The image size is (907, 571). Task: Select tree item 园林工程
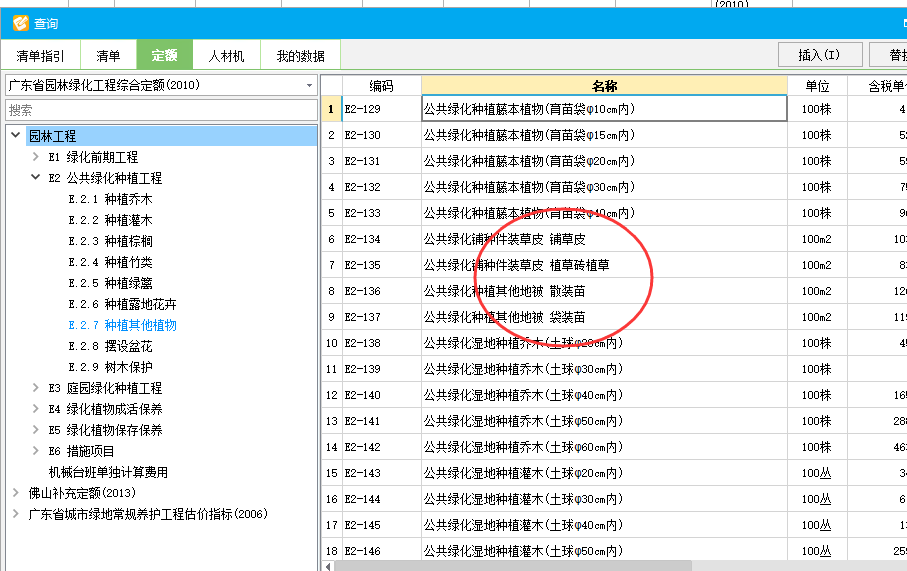53,136
